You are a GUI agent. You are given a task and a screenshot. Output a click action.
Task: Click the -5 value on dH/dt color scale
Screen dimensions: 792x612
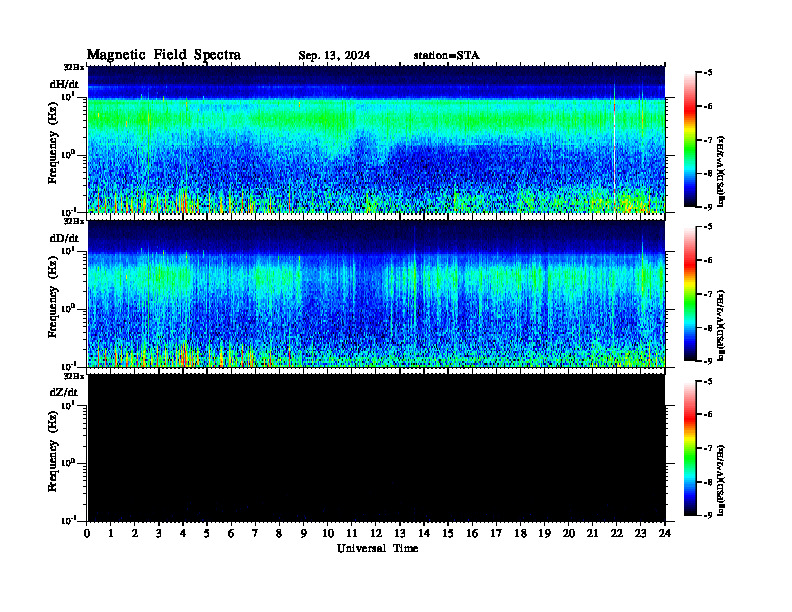click(708, 73)
